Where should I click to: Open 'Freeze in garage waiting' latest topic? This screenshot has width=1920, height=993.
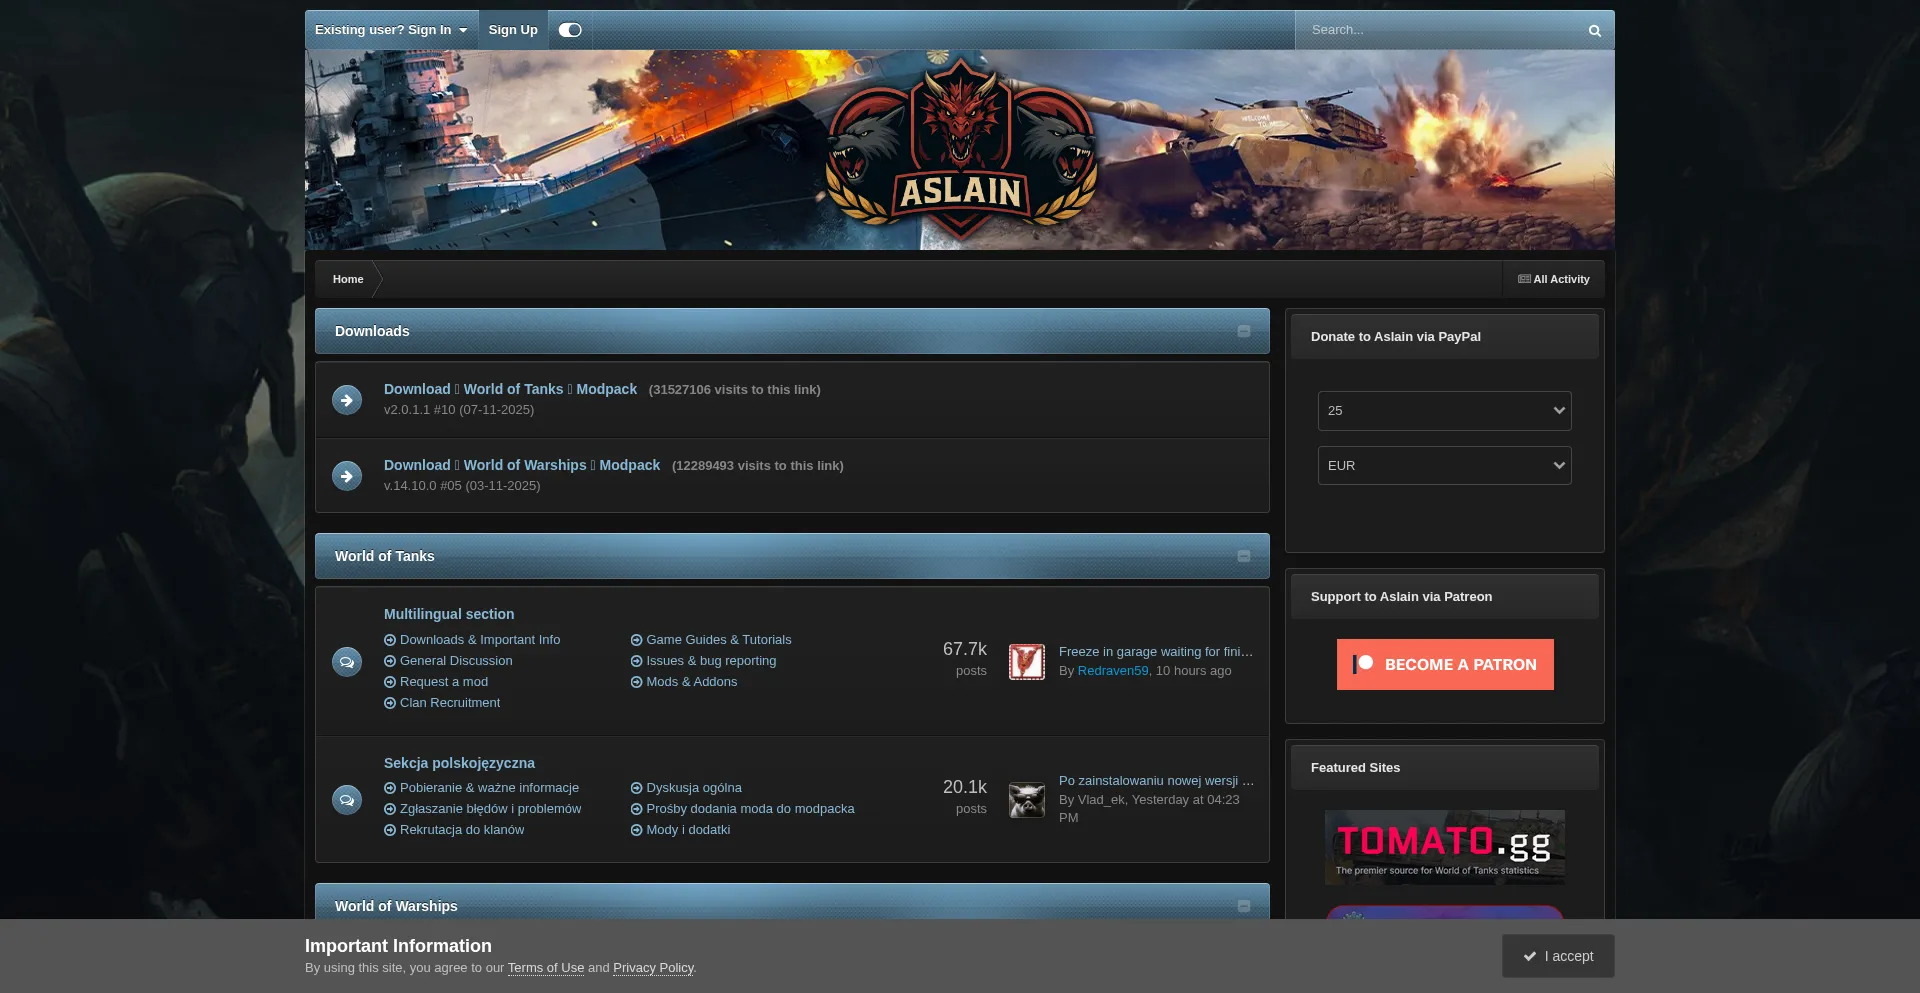pyautogui.click(x=1156, y=652)
